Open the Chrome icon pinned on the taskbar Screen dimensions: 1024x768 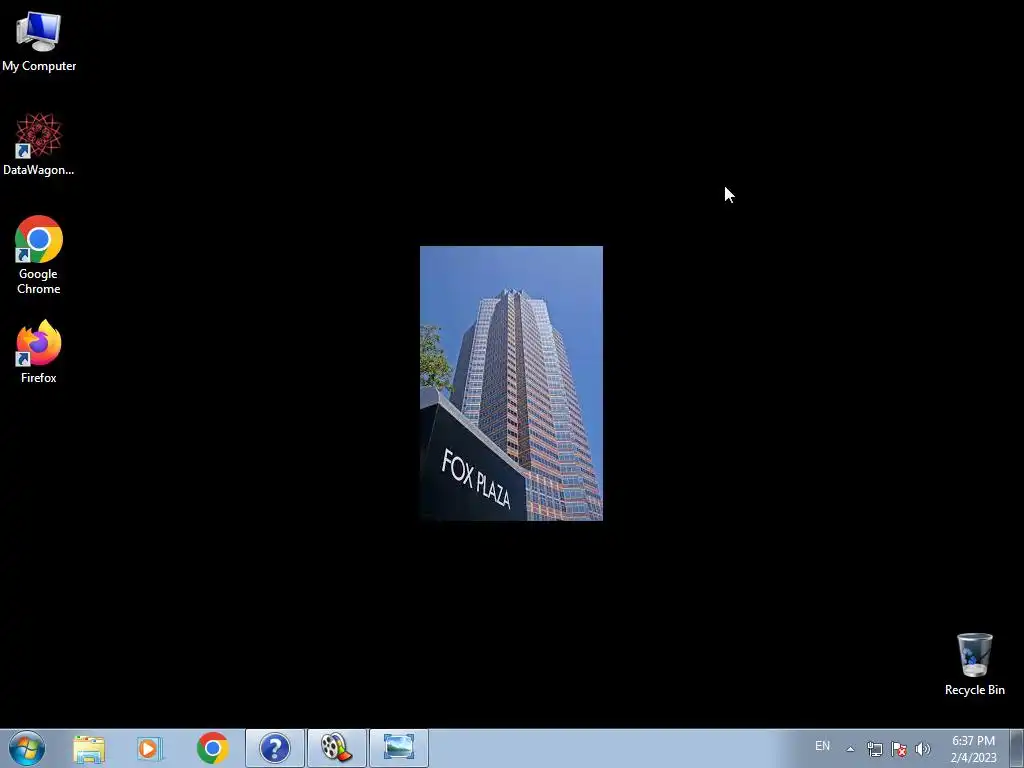point(212,748)
